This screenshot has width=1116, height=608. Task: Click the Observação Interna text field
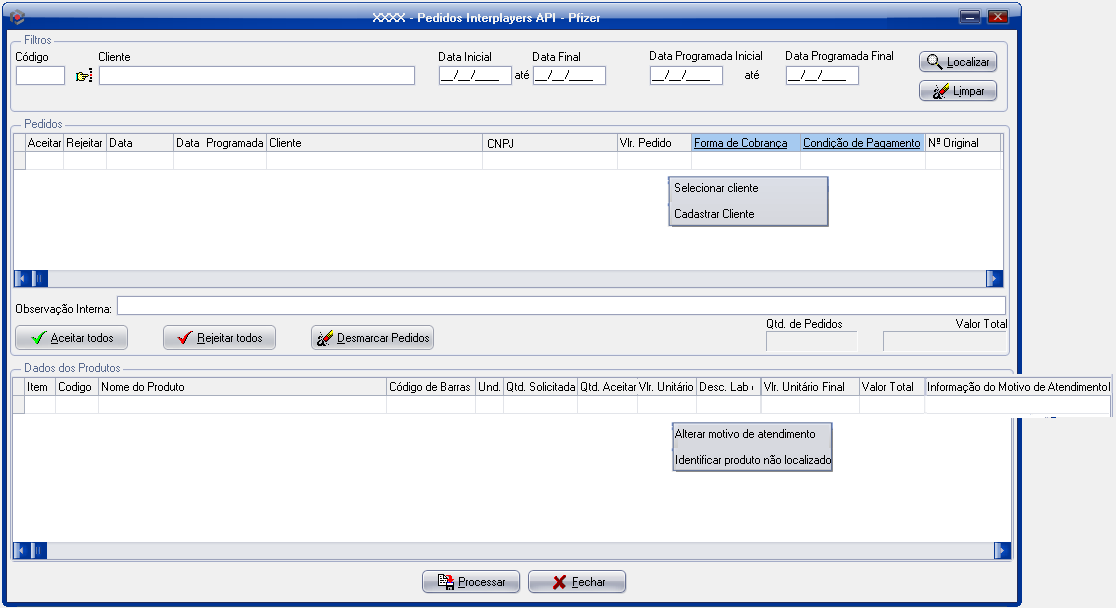[x=561, y=306]
